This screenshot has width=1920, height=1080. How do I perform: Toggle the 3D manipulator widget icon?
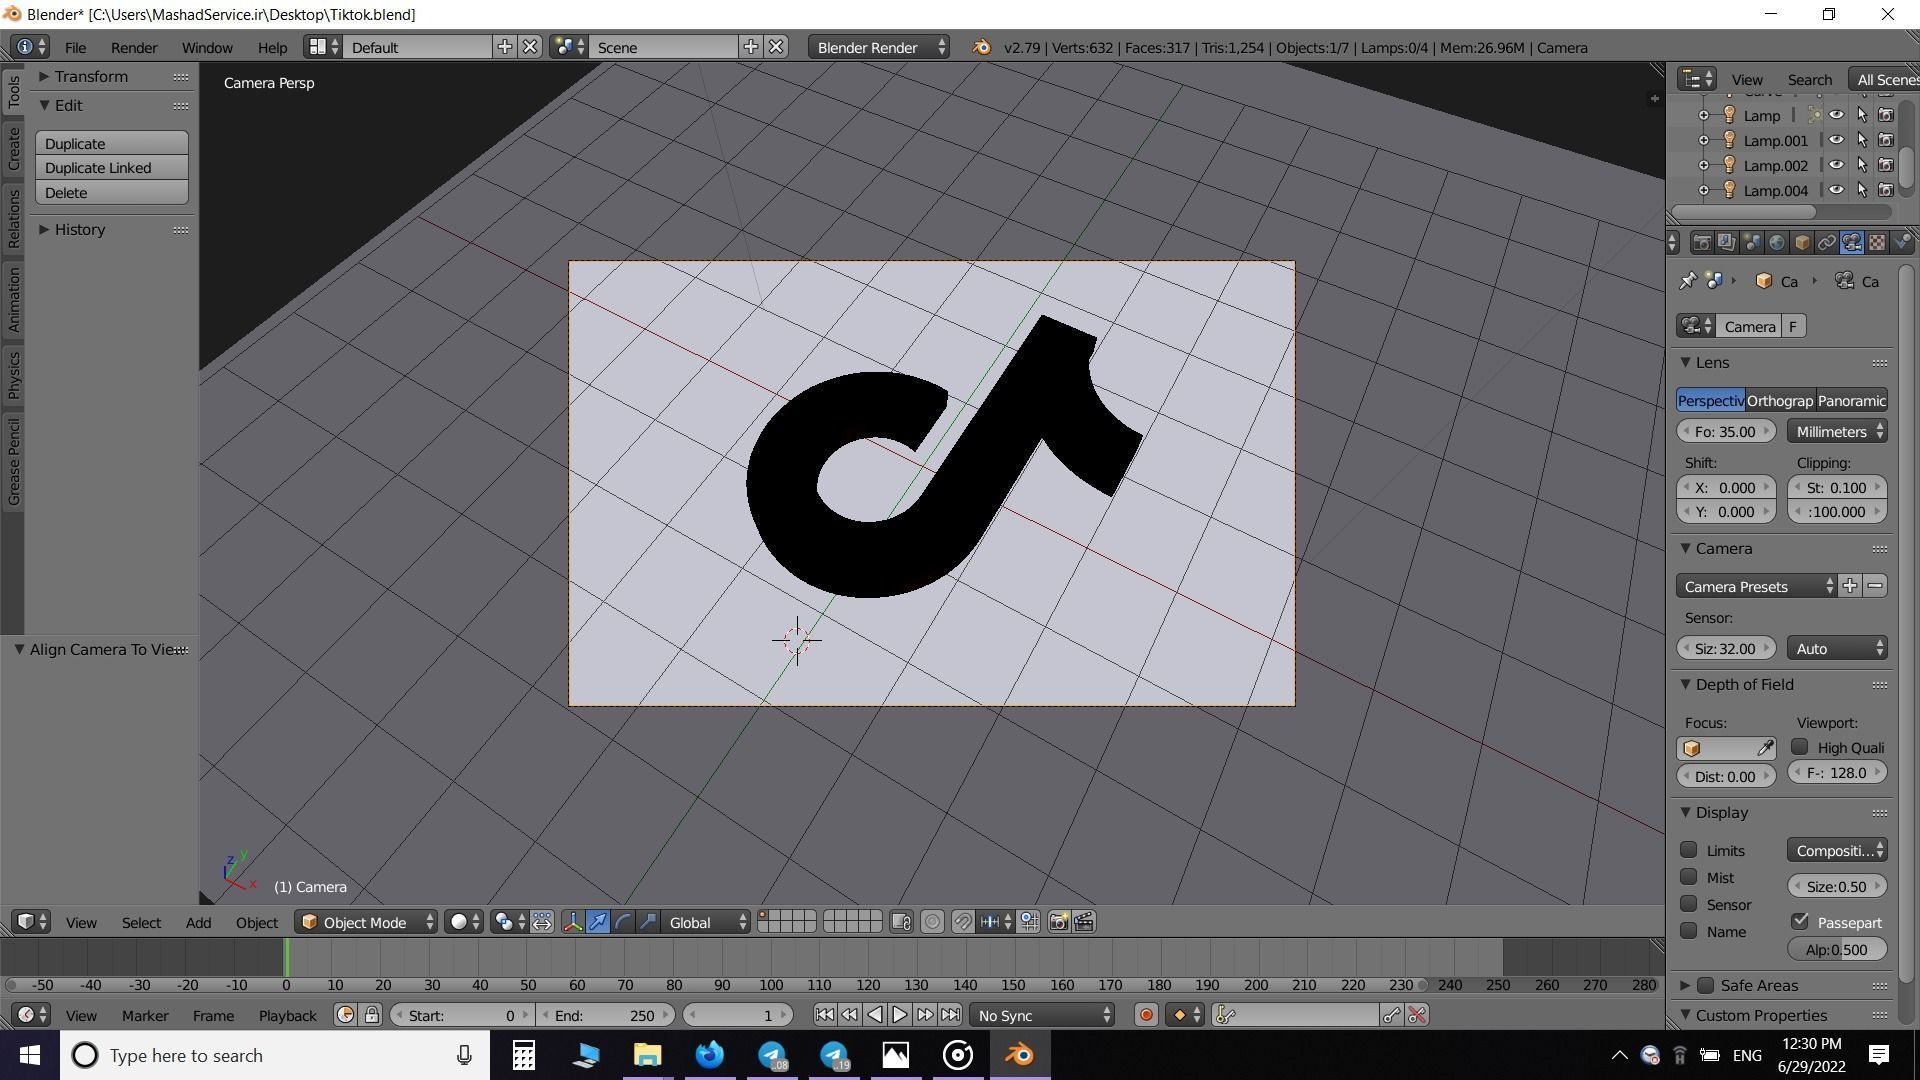pyautogui.click(x=573, y=922)
